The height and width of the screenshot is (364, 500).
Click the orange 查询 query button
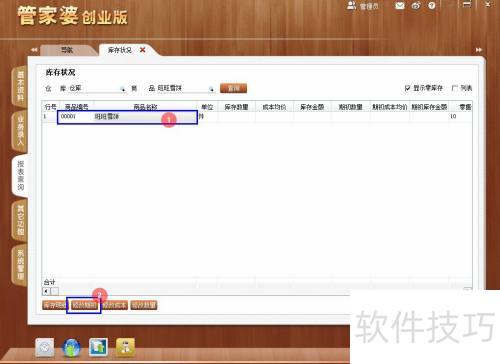coord(233,88)
